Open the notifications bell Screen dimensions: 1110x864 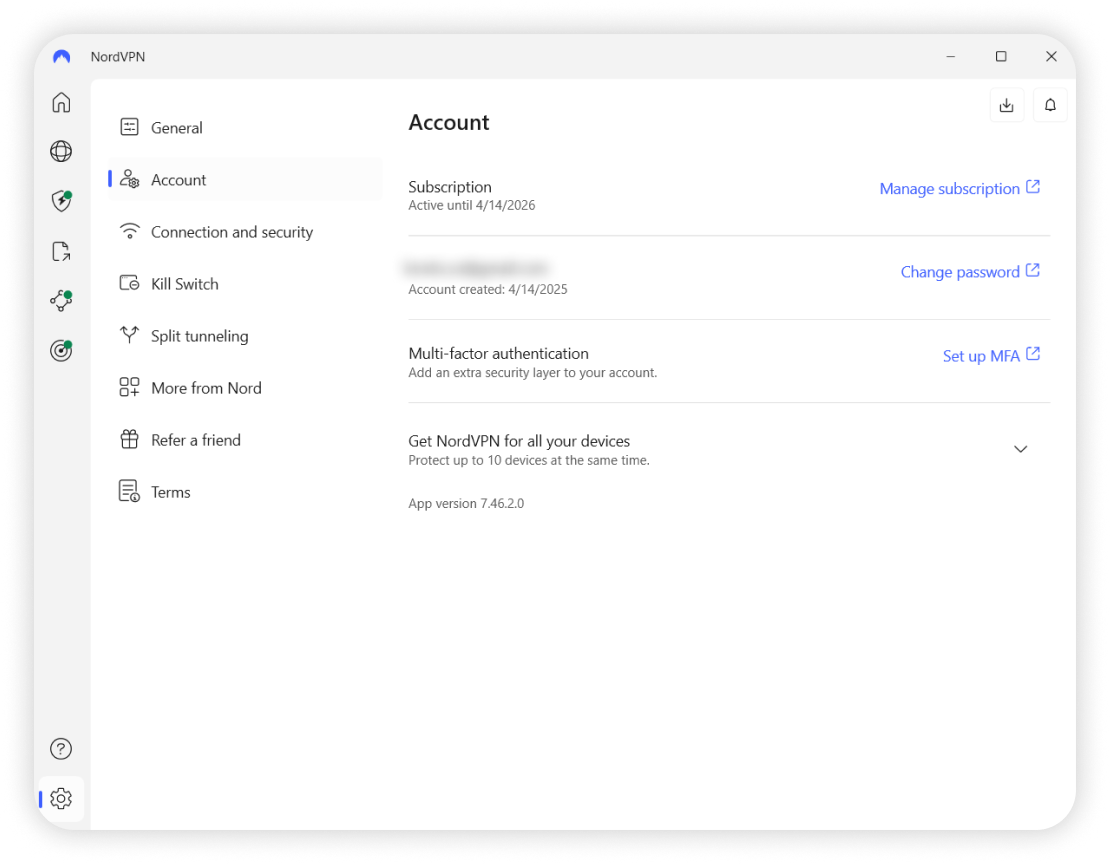1050,105
